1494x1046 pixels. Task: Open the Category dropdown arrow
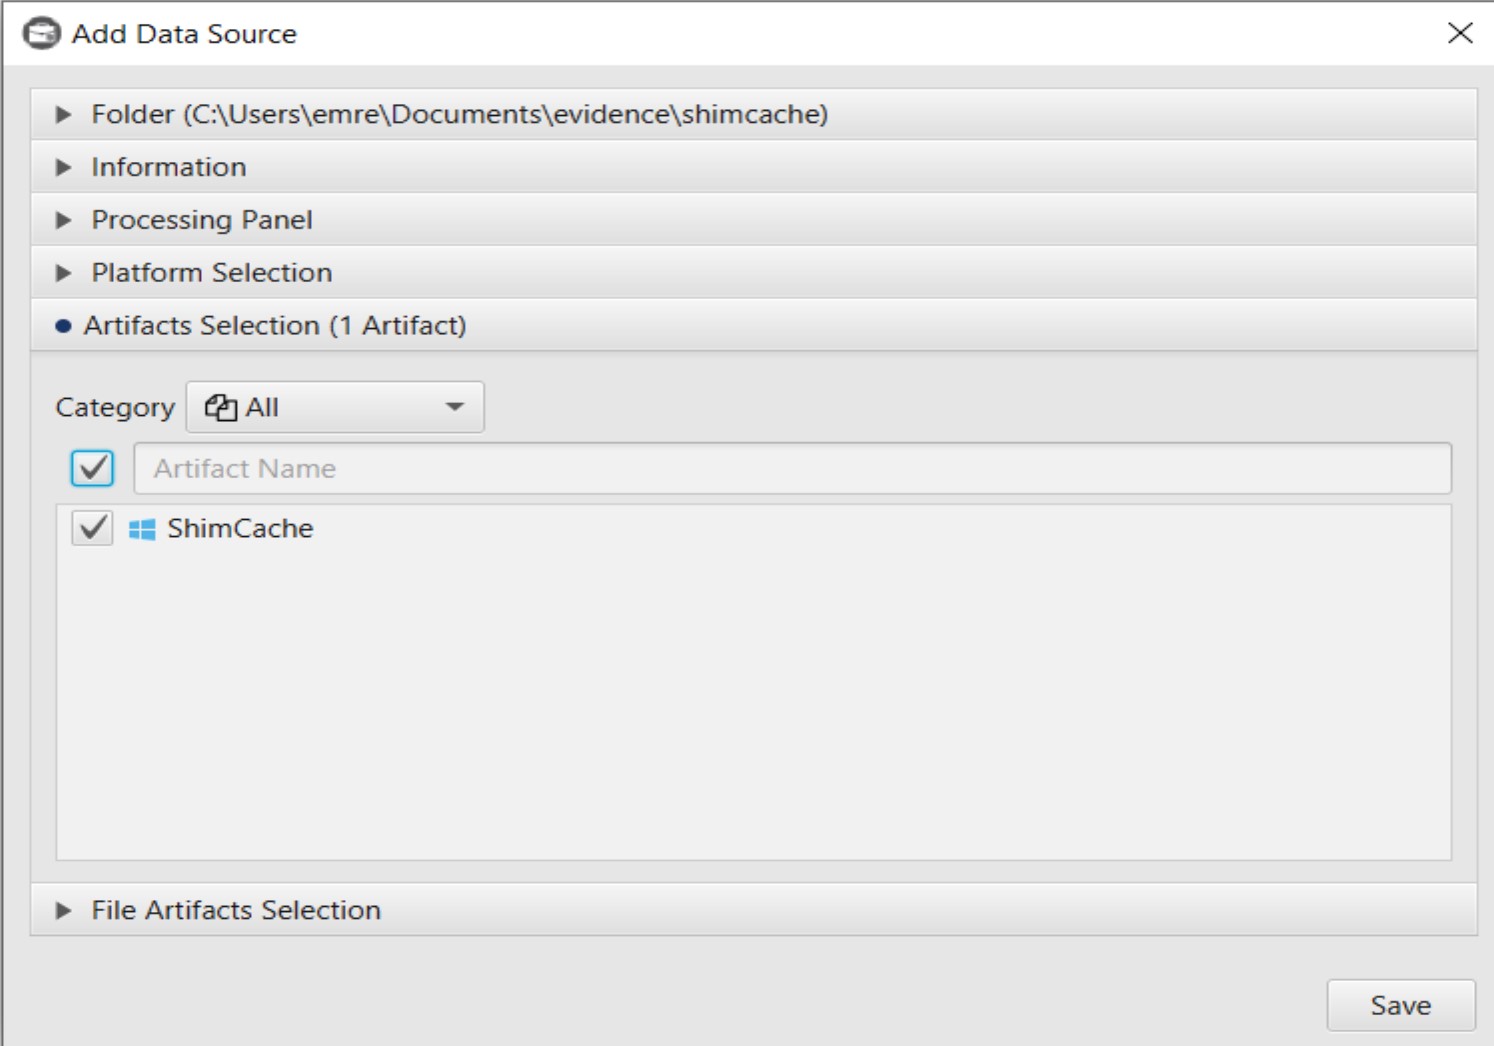[x=455, y=407]
